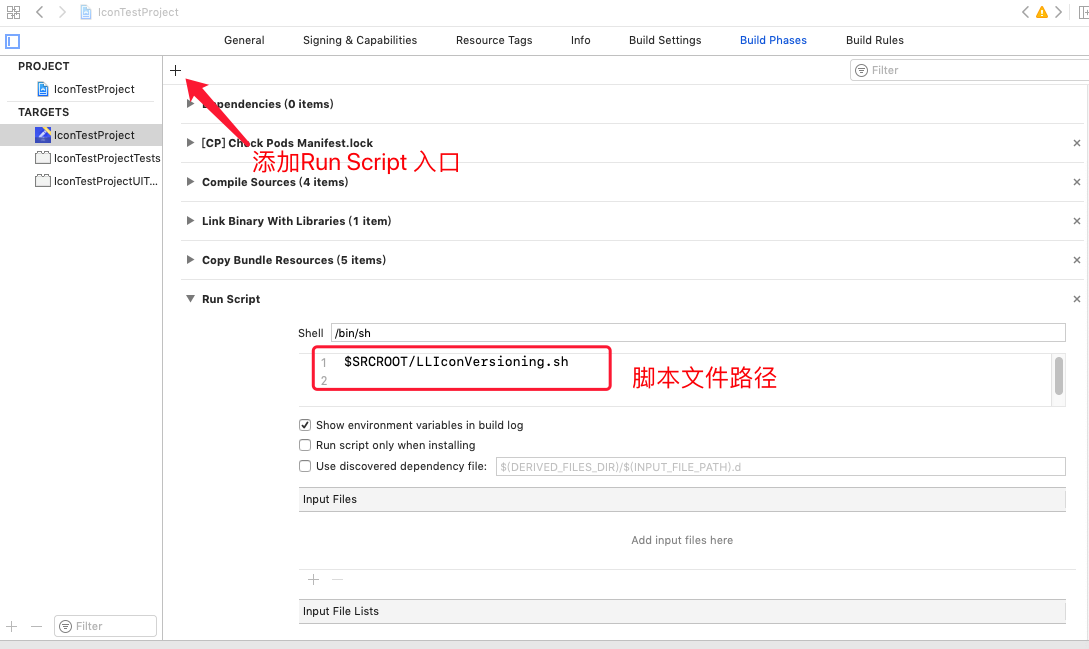Focus the build phases Filter field

click(972, 70)
